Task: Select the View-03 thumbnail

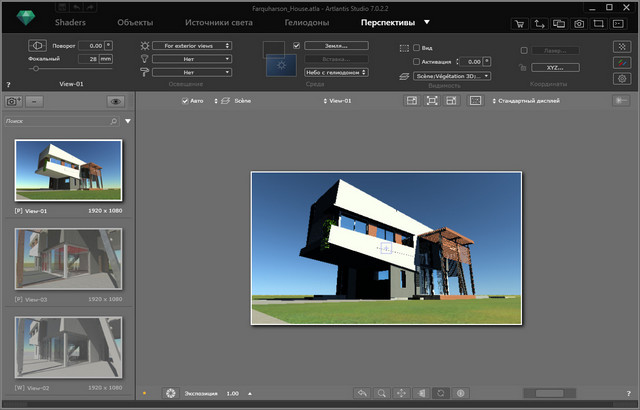Action: tap(68, 259)
